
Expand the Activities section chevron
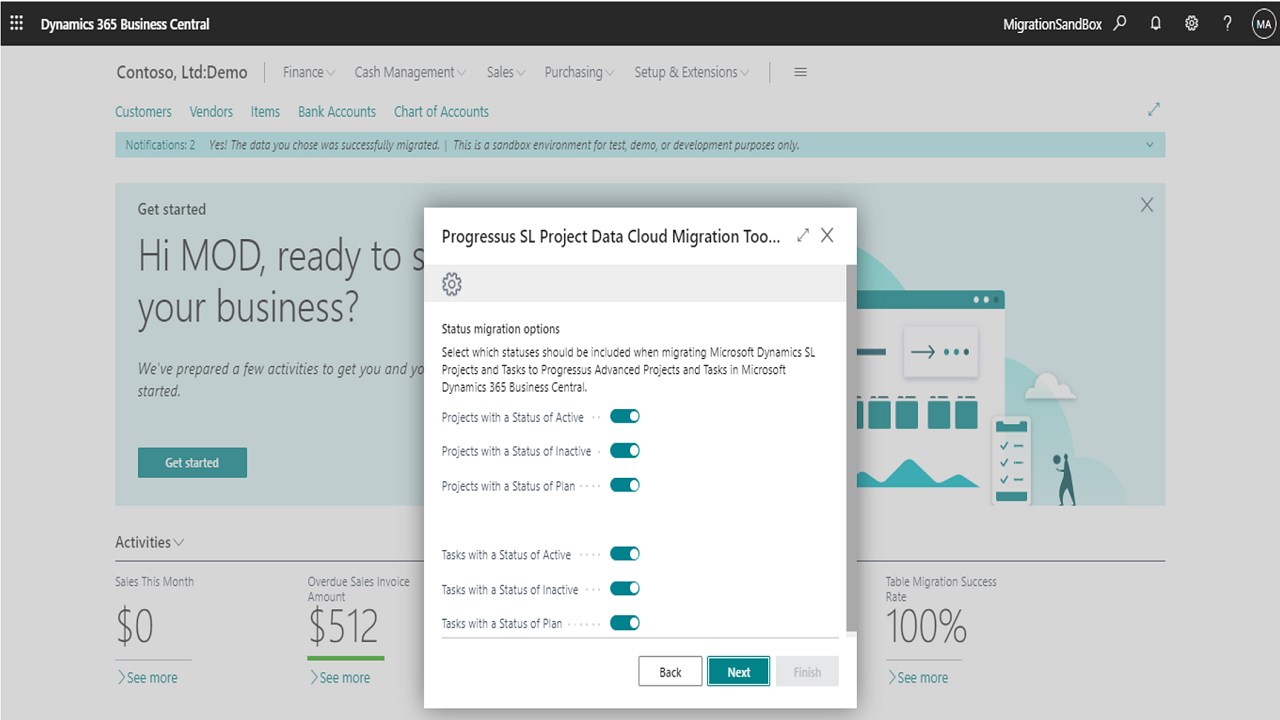(179, 543)
